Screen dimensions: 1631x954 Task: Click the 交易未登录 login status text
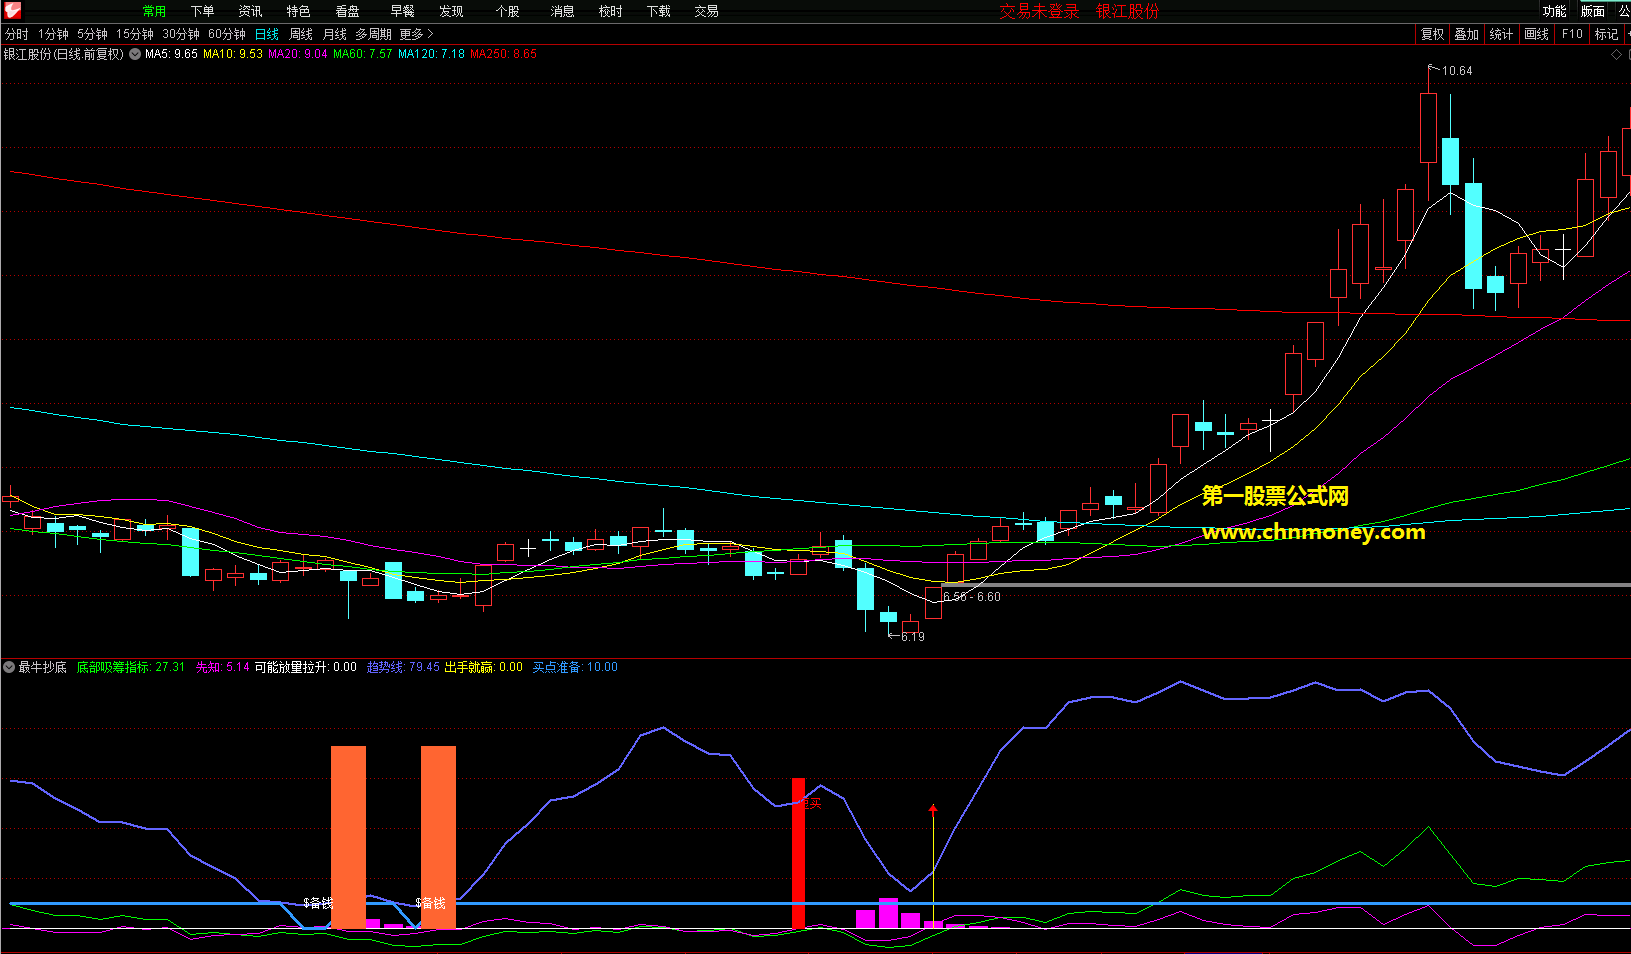pyautogui.click(x=1039, y=11)
